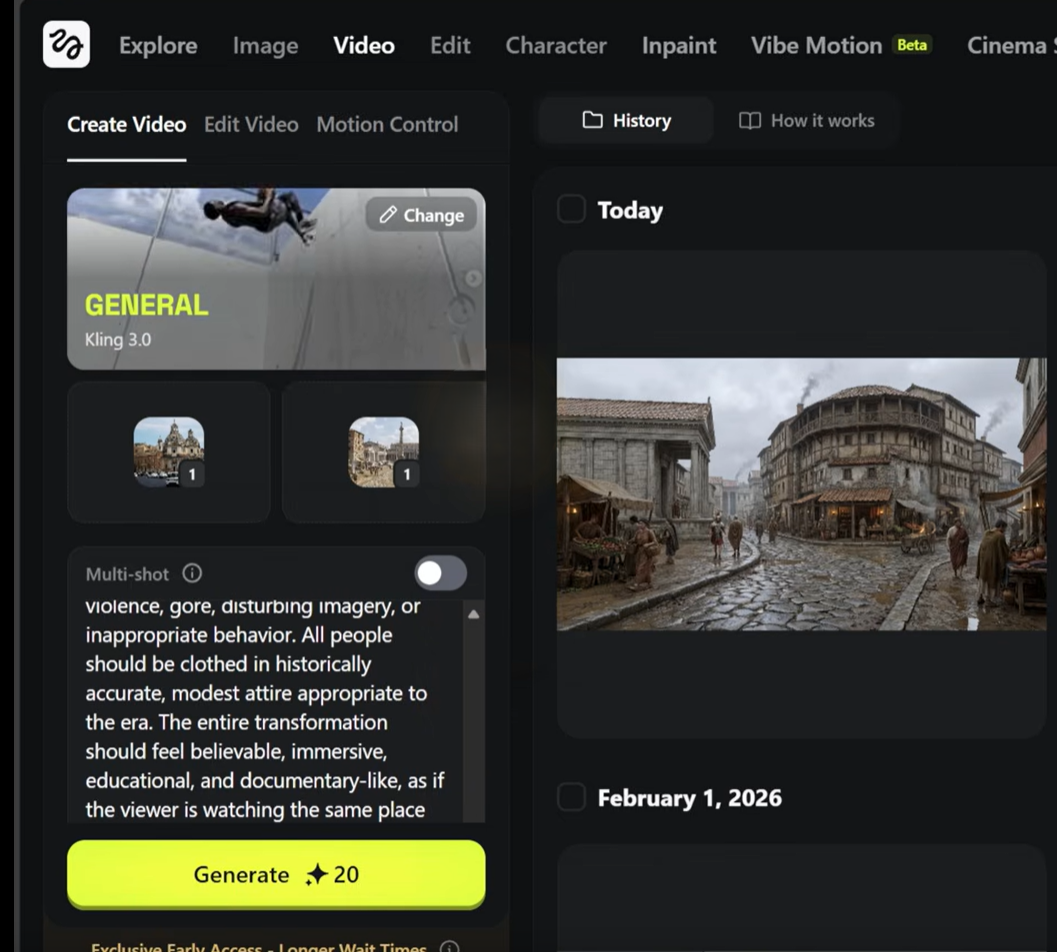Click the prompt scrollbar up arrow
Viewport: 1057px width, 952px height.
coord(473,614)
